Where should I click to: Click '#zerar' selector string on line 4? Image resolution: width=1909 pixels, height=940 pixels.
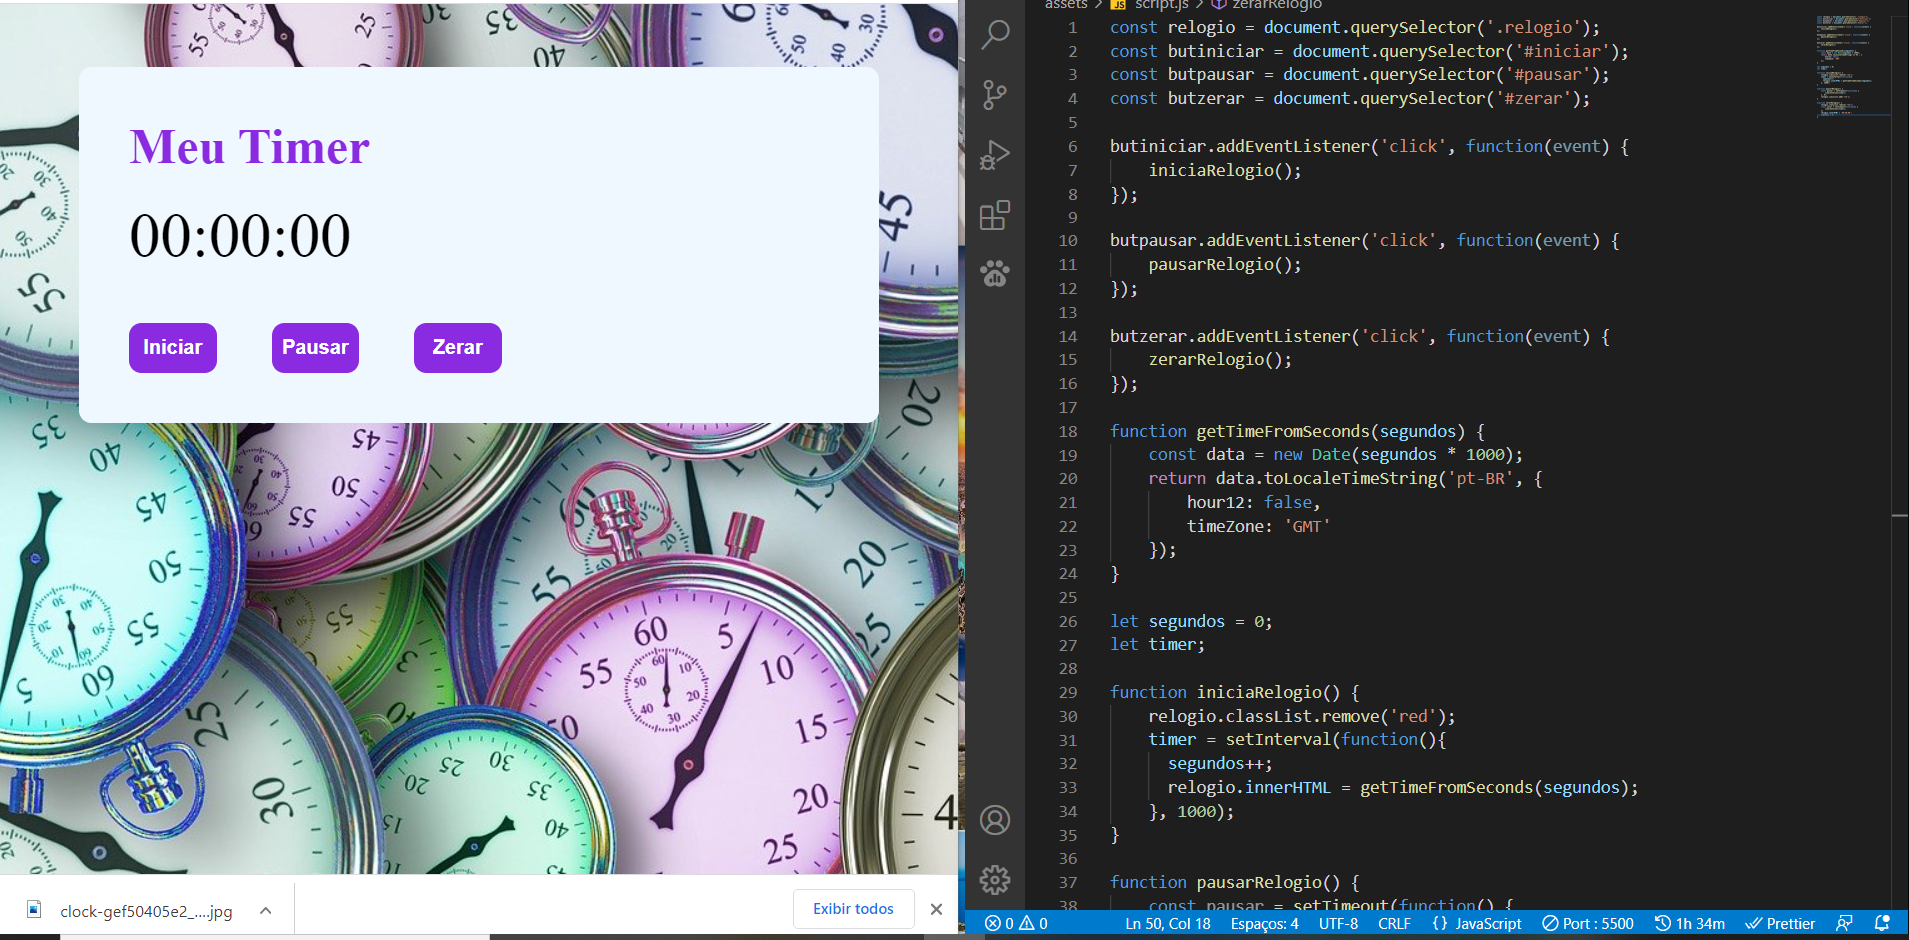pyautogui.click(x=1534, y=98)
